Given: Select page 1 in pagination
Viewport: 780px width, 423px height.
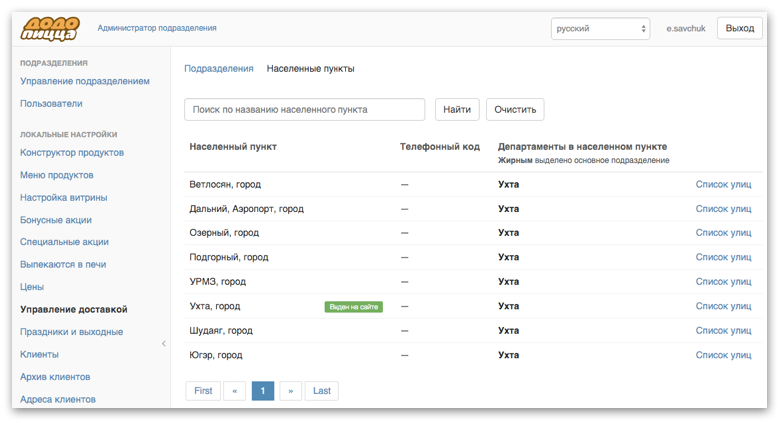Looking at the screenshot, I should [263, 391].
